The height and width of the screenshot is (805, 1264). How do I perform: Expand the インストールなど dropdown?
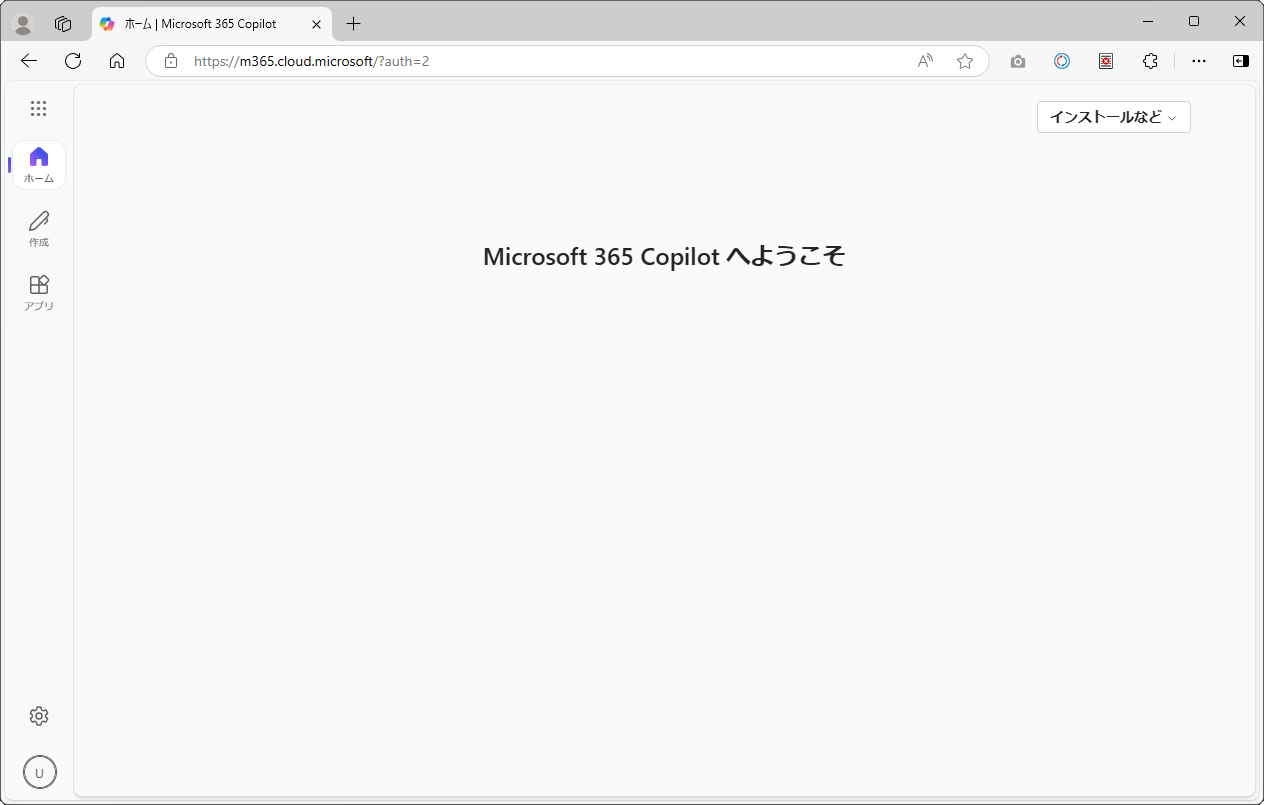[1113, 117]
